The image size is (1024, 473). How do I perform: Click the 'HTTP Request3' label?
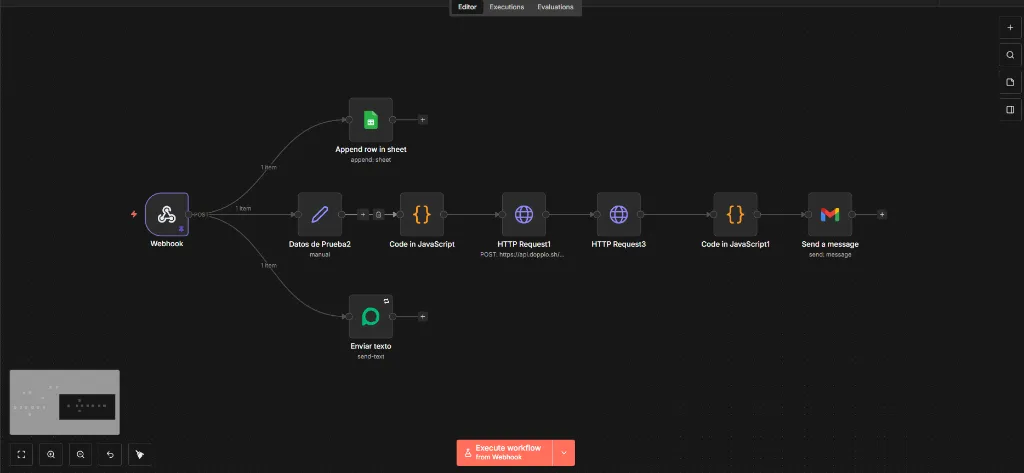618,244
